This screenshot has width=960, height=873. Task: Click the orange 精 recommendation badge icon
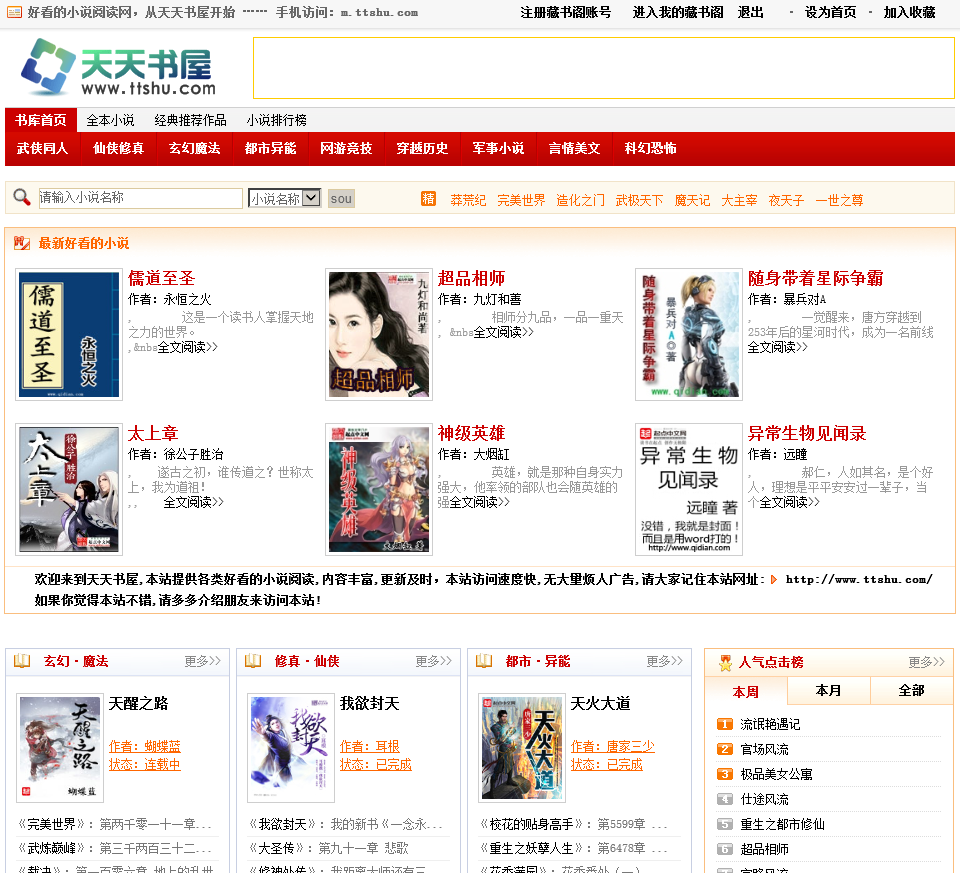[429, 199]
